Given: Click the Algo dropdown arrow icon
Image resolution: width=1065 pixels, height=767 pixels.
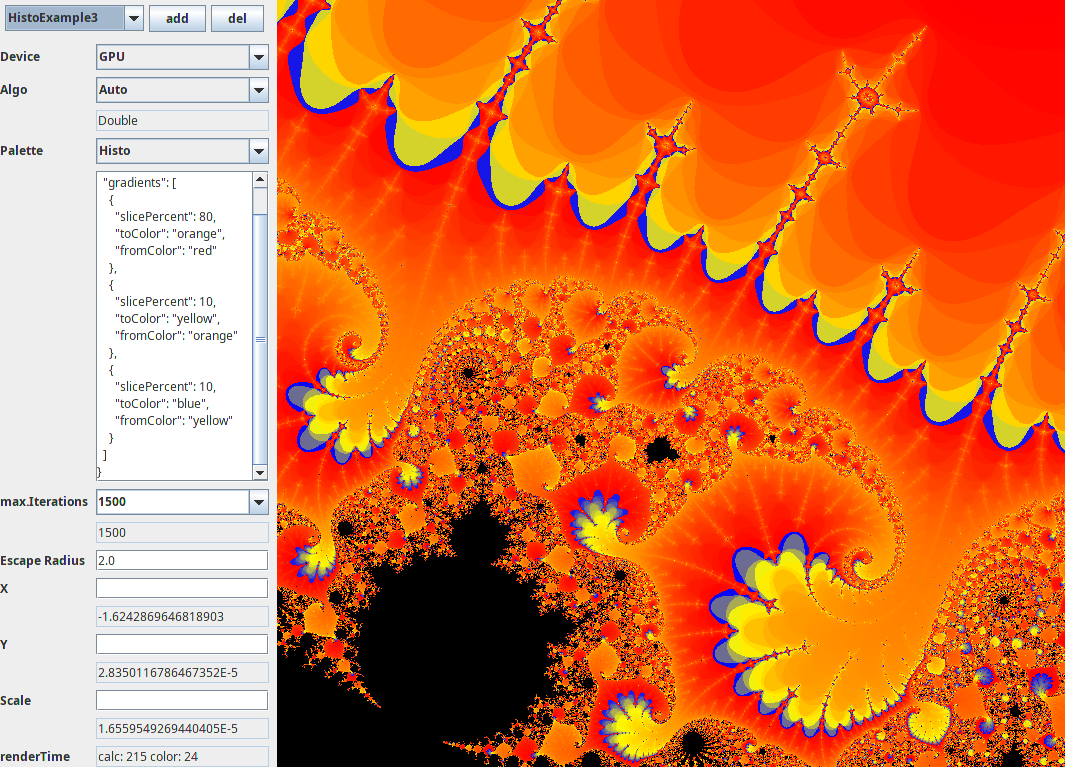Looking at the screenshot, I should (x=259, y=90).
